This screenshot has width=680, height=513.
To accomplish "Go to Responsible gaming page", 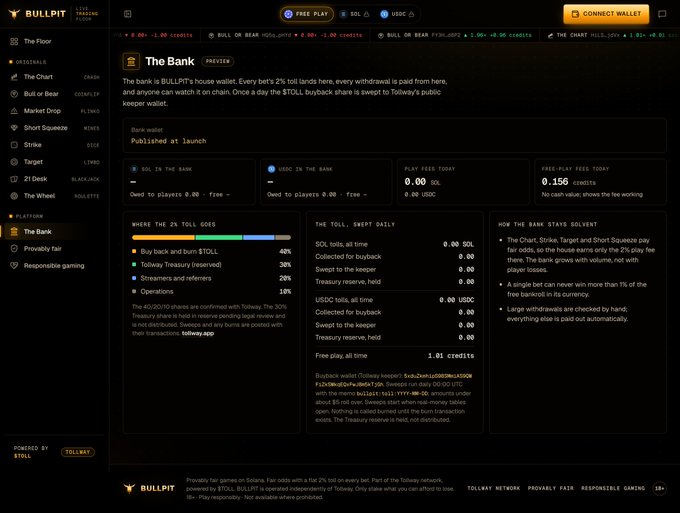I will (55, 265).
